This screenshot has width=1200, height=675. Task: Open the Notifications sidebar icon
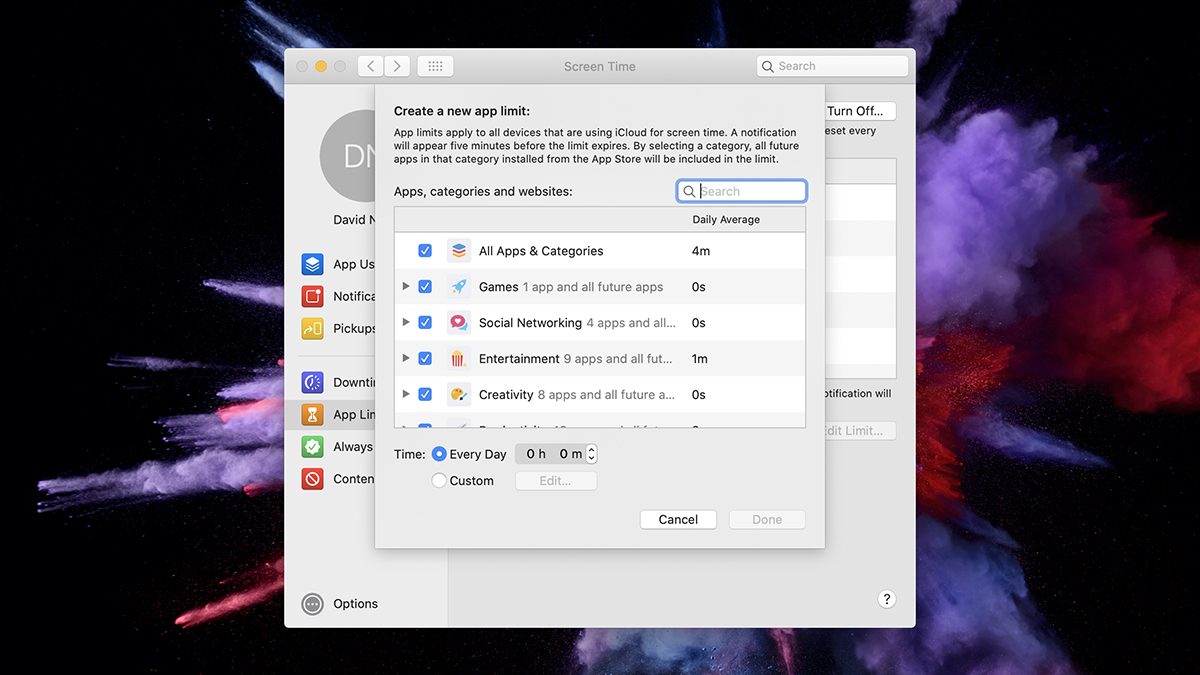pyautogui.click(x=313, y=296)
